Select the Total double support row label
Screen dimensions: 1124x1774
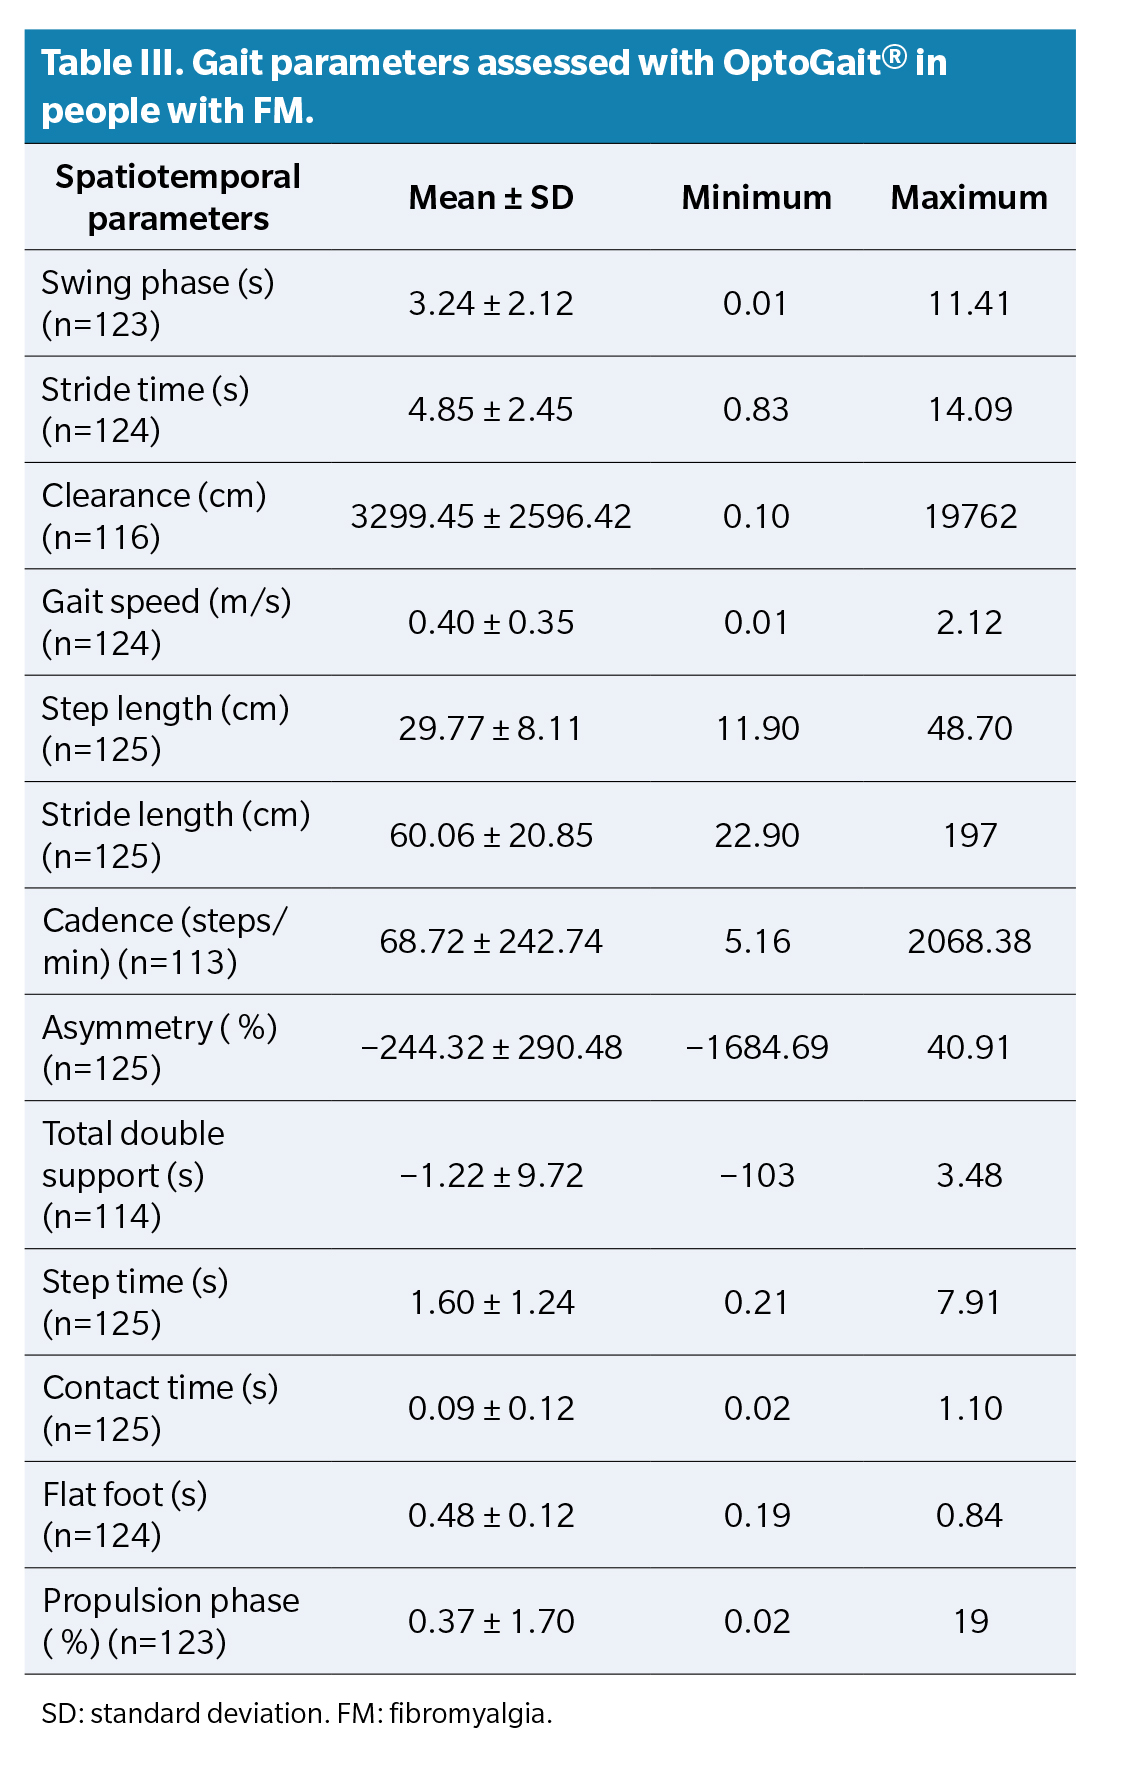(x=133, y=1175)
